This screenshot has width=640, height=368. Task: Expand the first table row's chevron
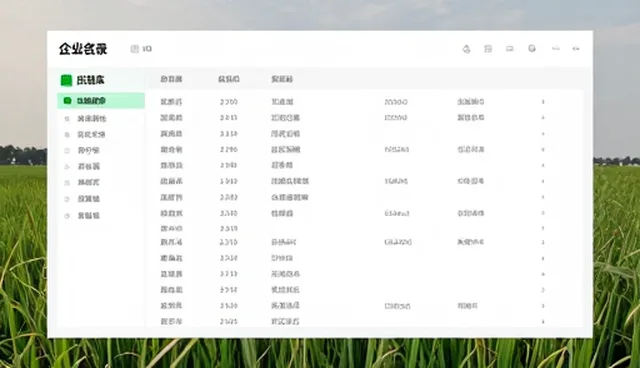543,102
